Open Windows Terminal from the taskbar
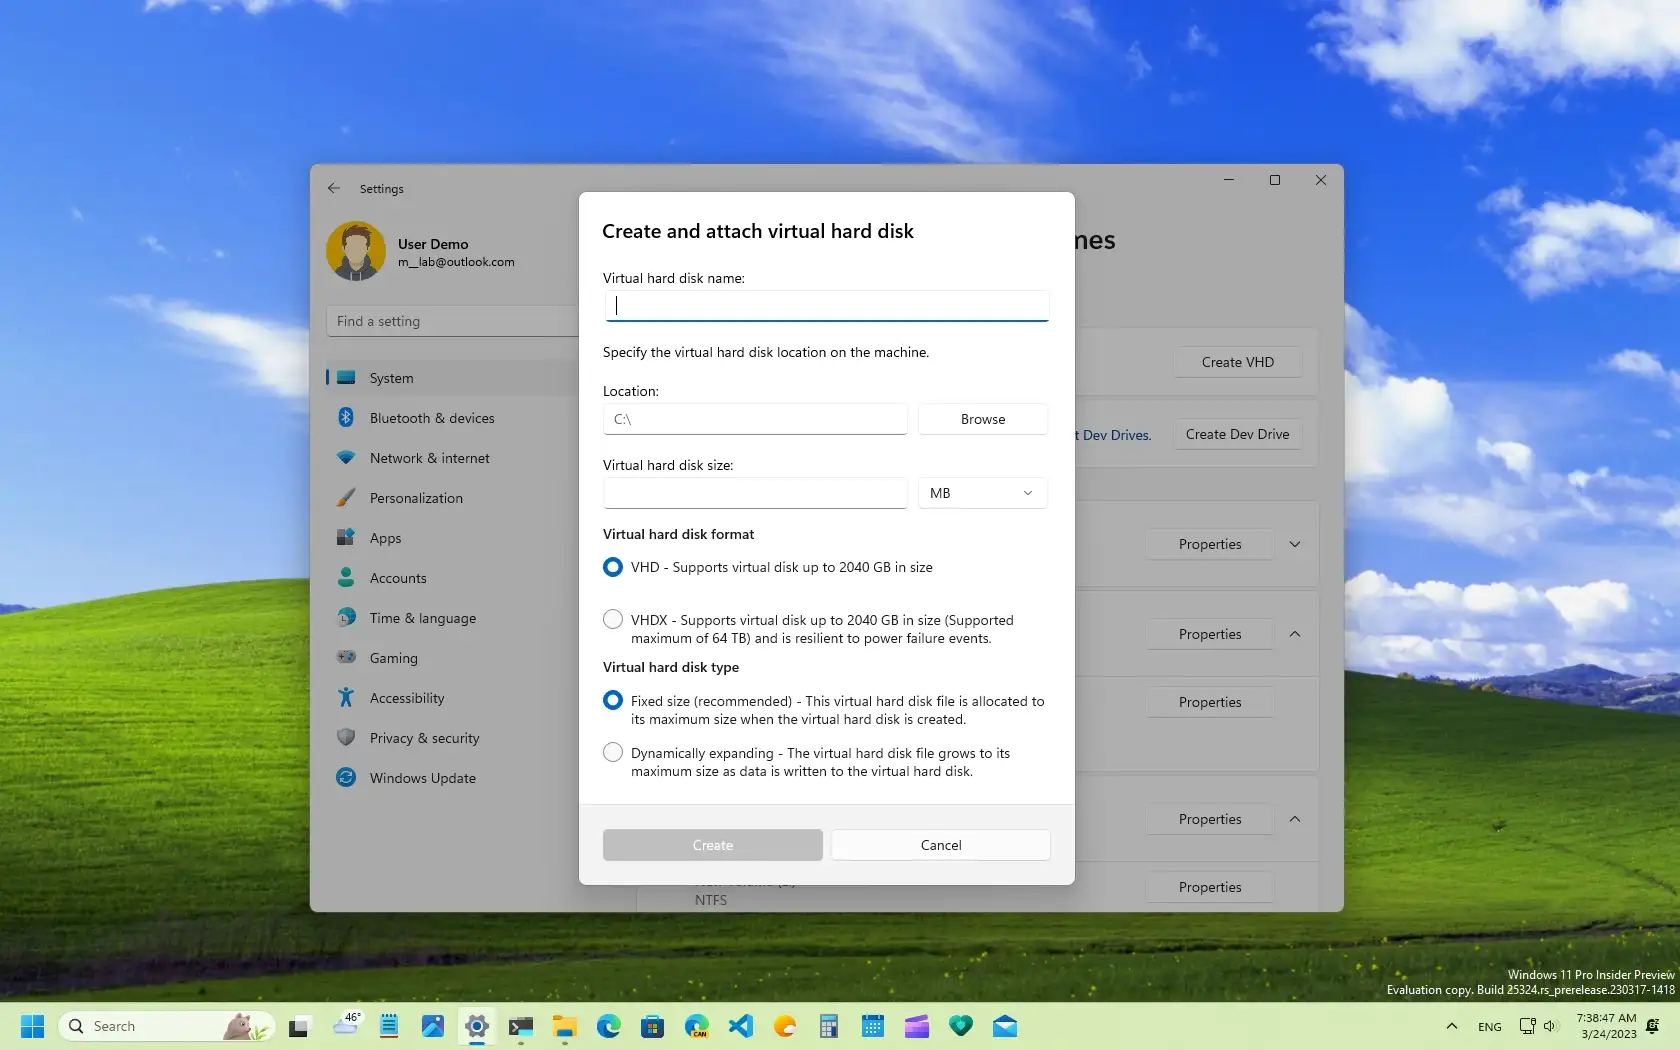The height and width of the screenshot is (1050, 1680). 521,1026
